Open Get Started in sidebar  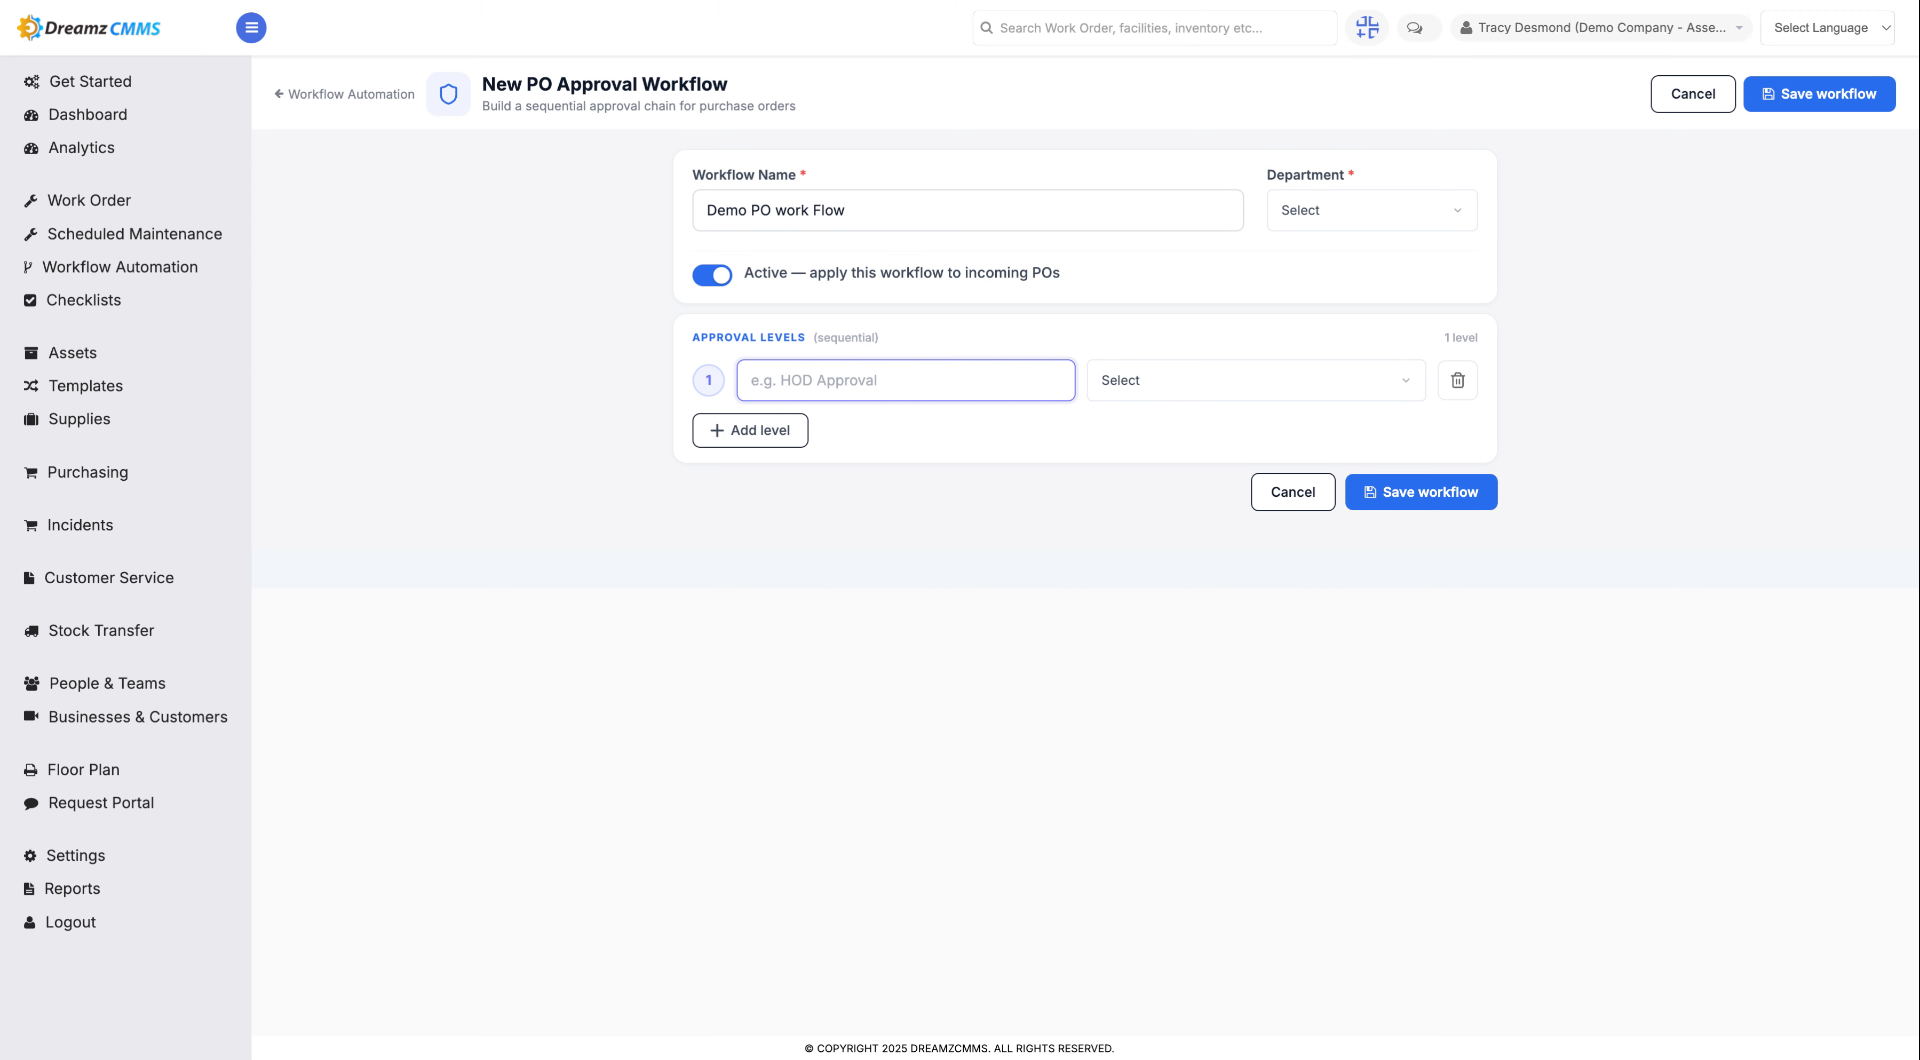90,82
